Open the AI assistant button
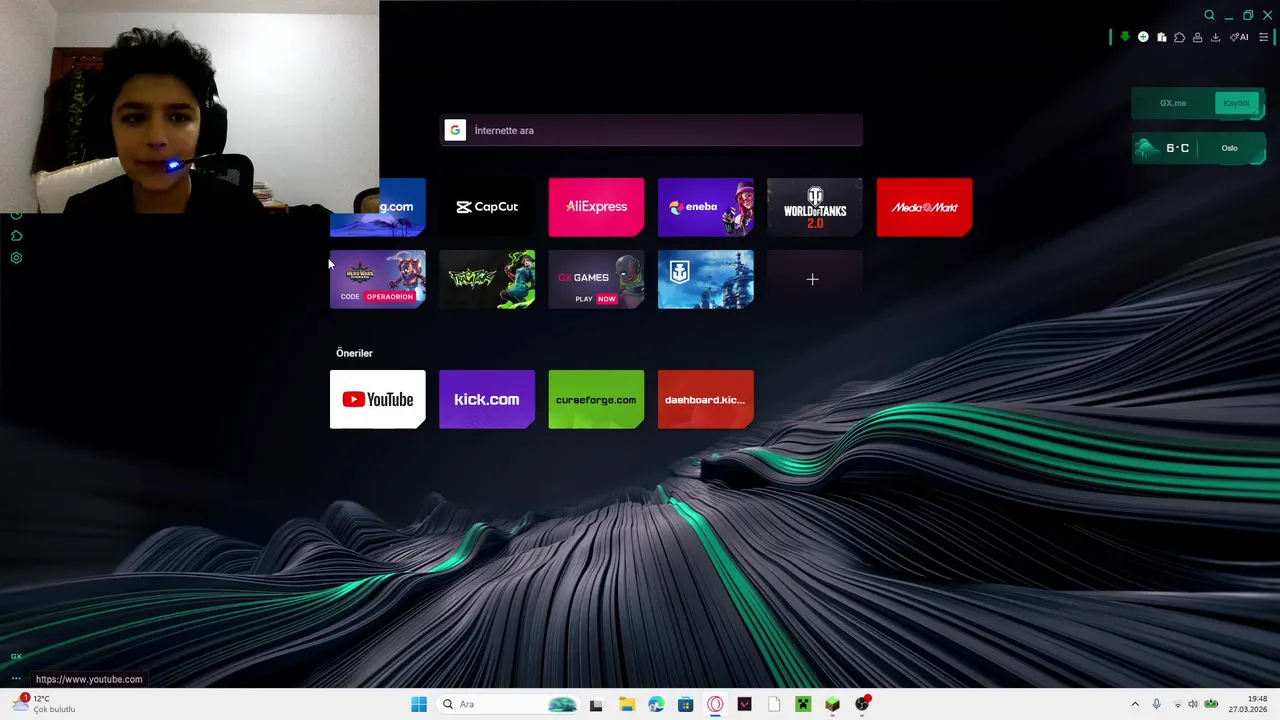 1239,37
